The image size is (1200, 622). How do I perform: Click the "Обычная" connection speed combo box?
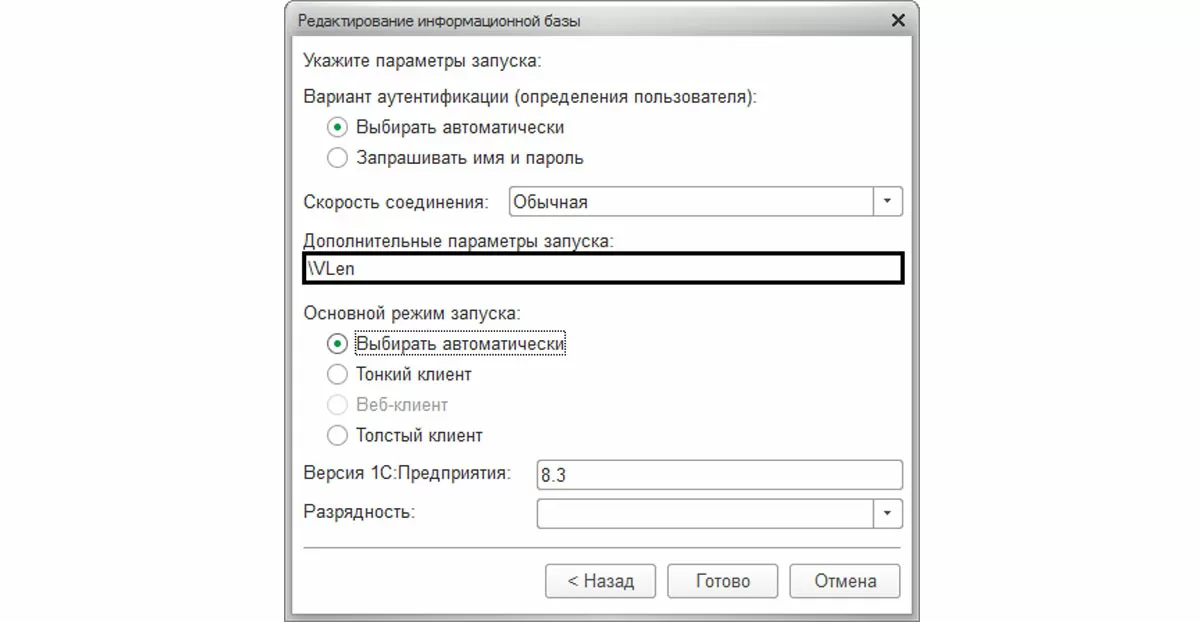(x=690, y=201)
